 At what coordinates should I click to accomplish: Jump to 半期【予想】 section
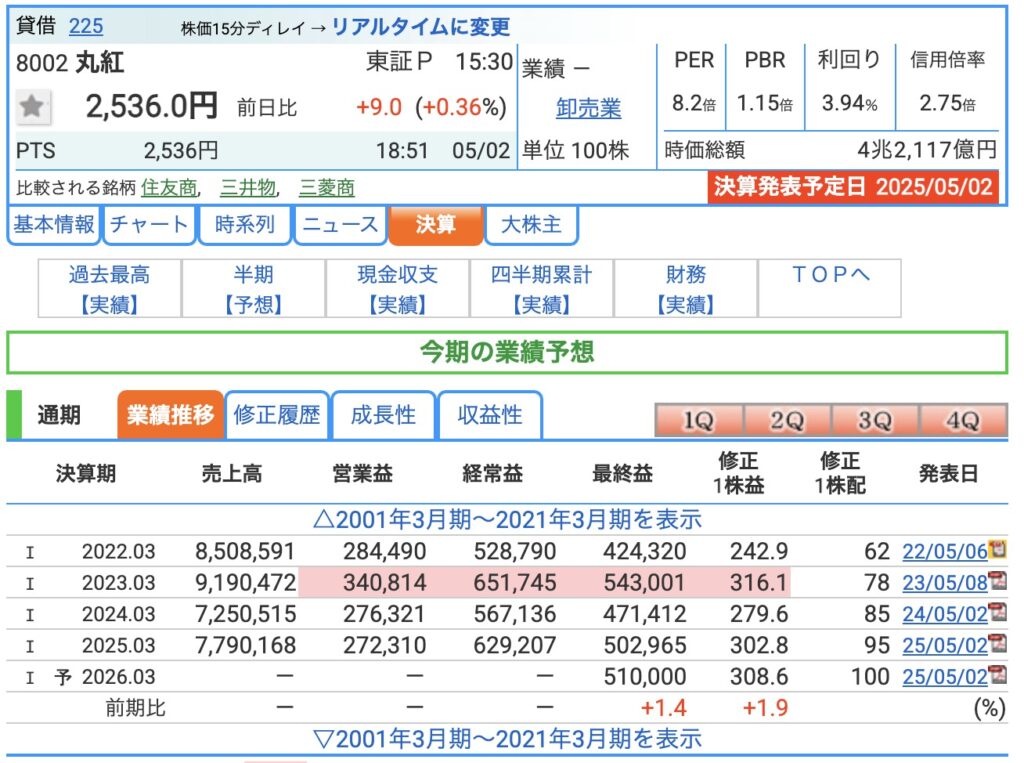coord(253,289)
